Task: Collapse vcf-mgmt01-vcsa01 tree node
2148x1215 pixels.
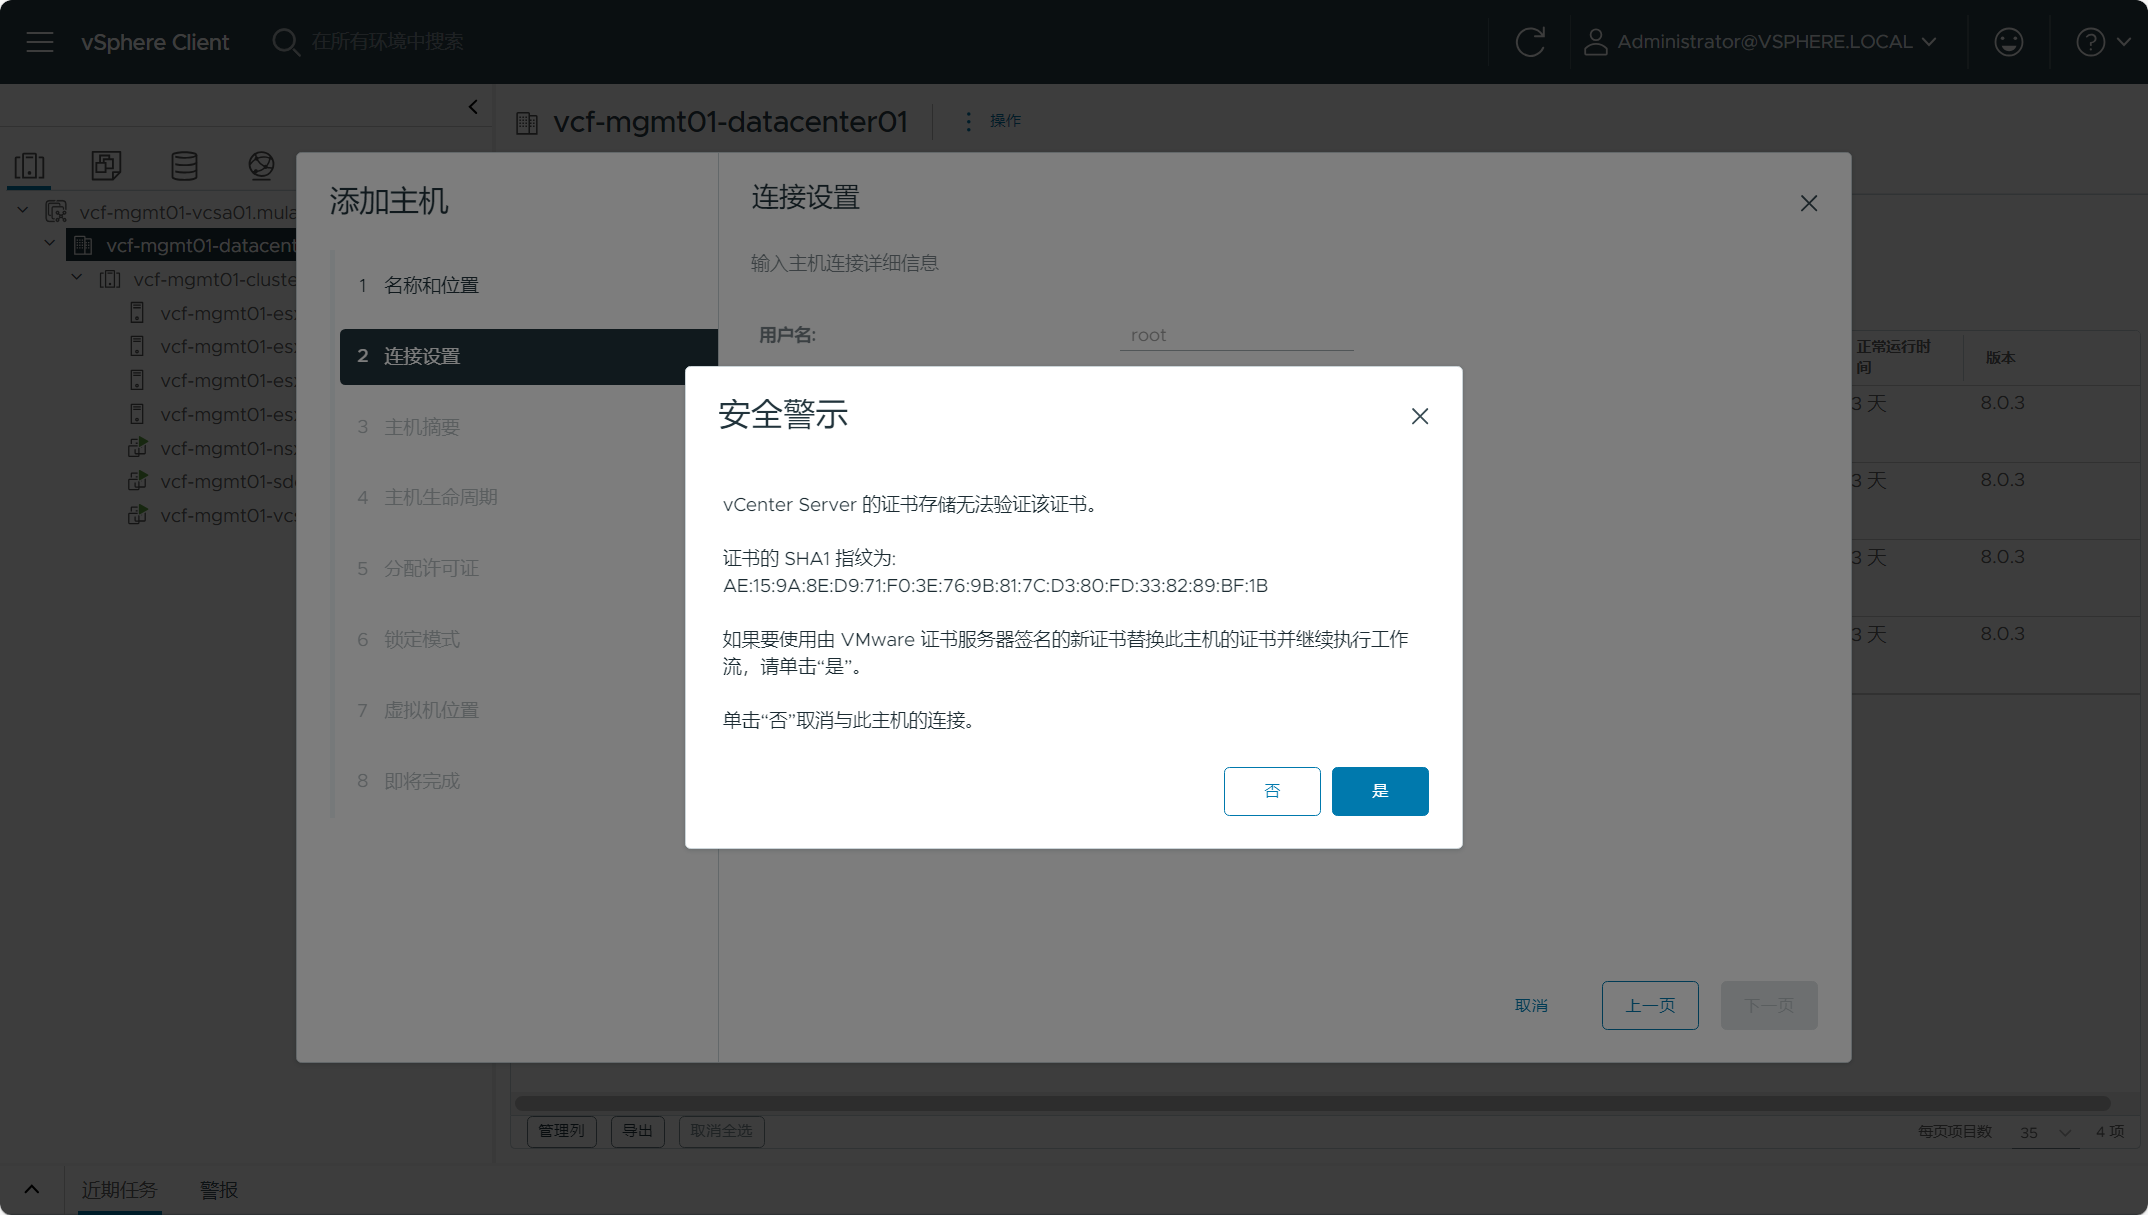Action: click(x=23, y=211)
